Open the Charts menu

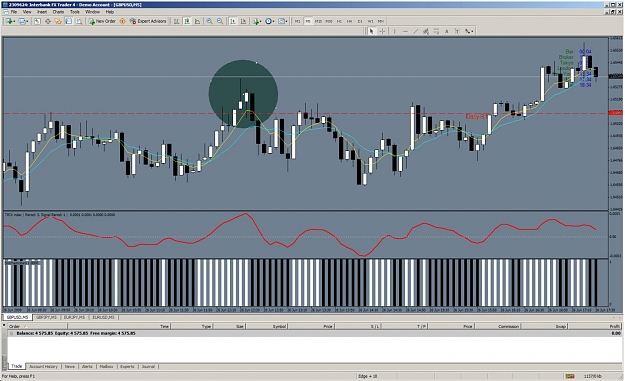[x=58, y=12]
